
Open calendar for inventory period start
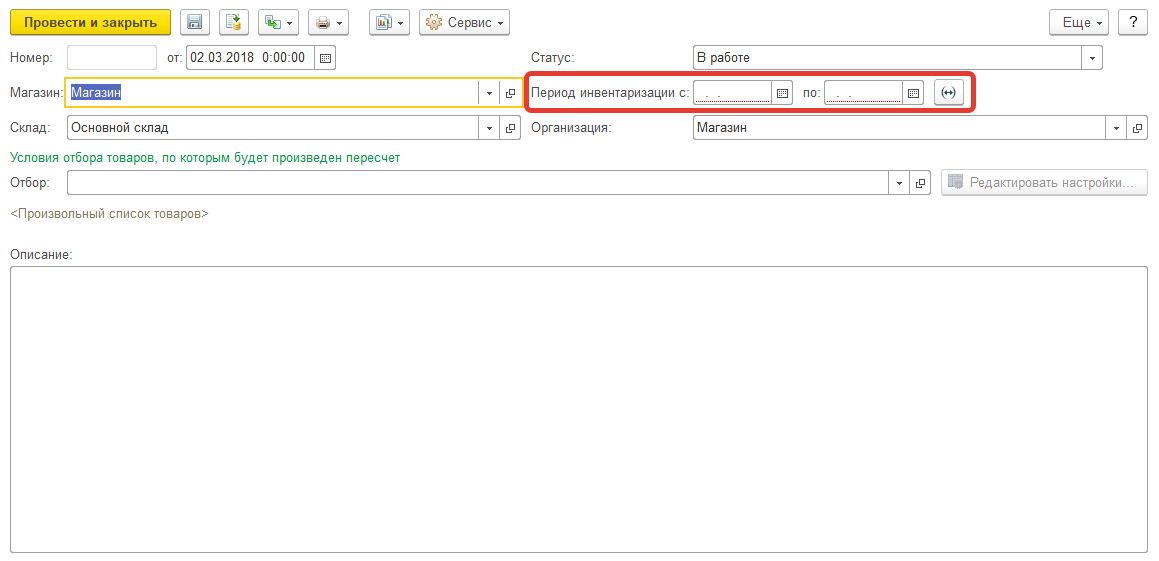tap(783, 93)
